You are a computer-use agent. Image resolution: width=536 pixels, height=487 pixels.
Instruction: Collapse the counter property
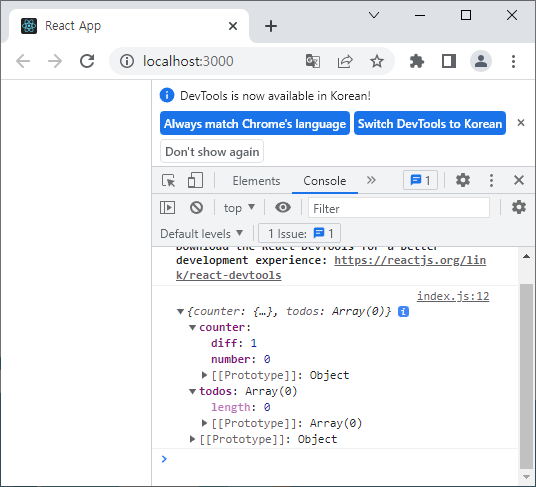point(192,328)
